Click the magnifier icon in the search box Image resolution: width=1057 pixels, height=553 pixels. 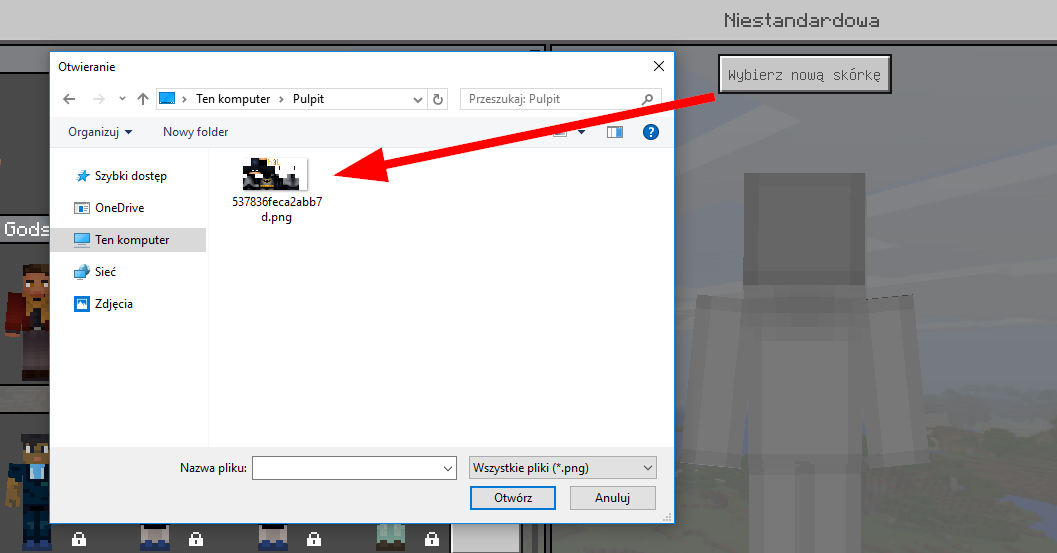tap(647, 99)
